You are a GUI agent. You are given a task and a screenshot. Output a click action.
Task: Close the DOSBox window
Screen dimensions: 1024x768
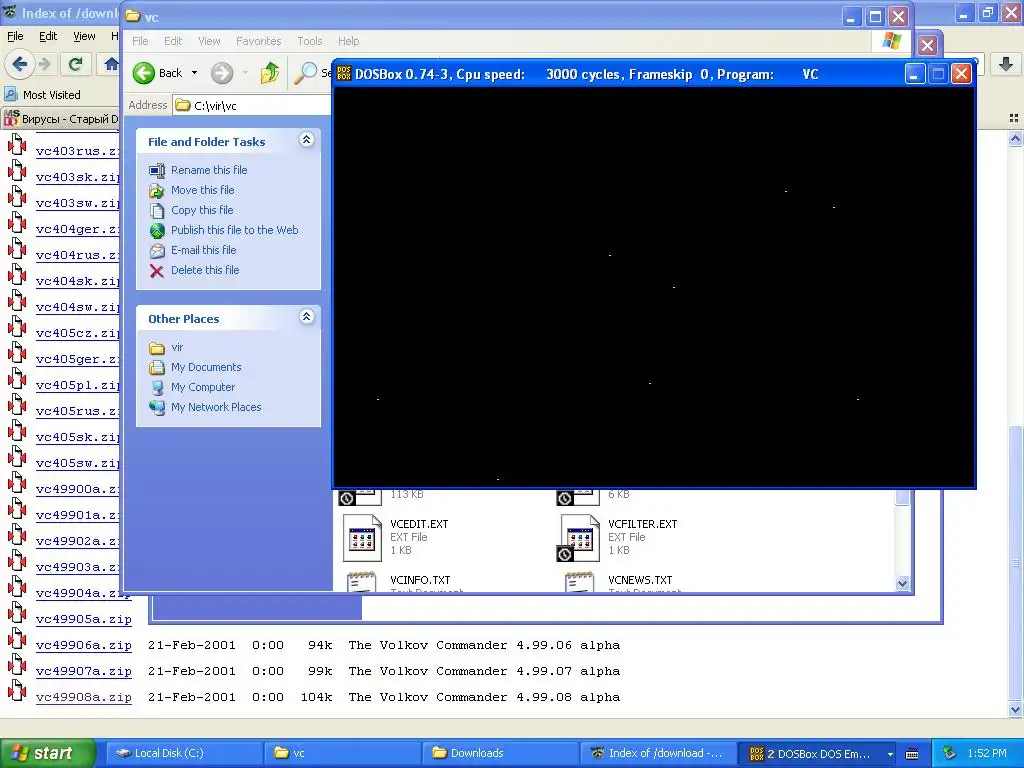tap(961, 74)
